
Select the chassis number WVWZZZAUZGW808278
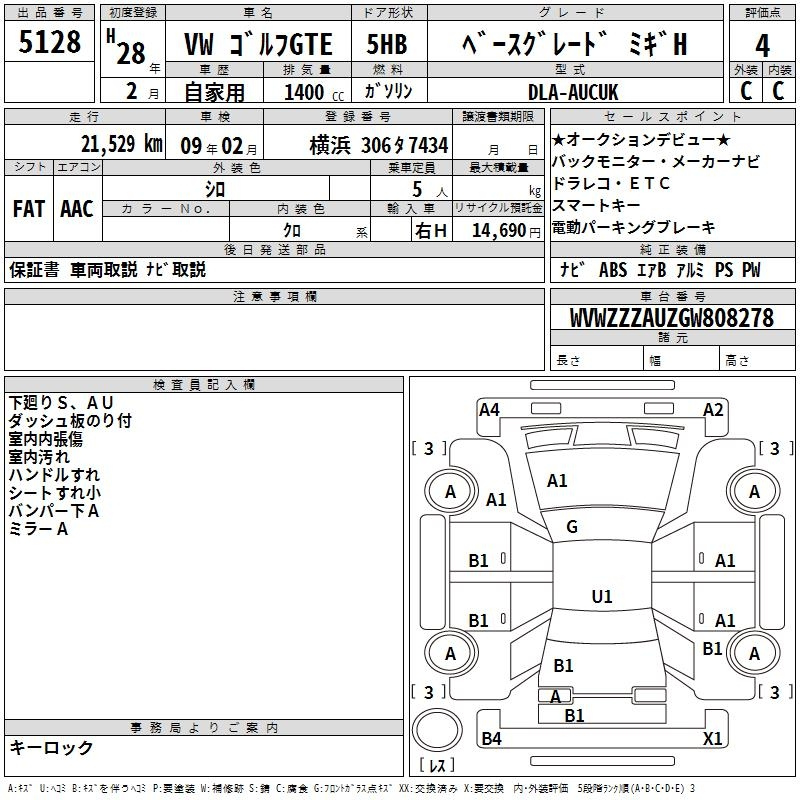tap(672, 318)
